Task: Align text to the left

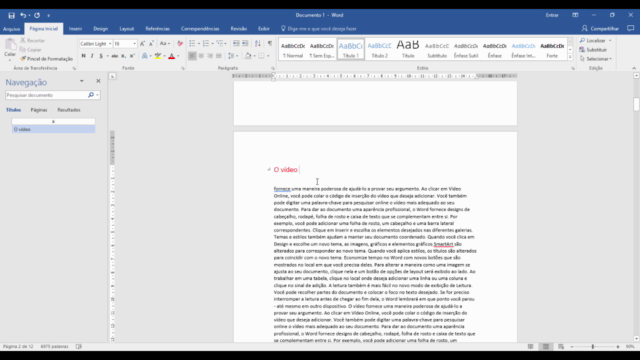Action: tap(192, 56)
